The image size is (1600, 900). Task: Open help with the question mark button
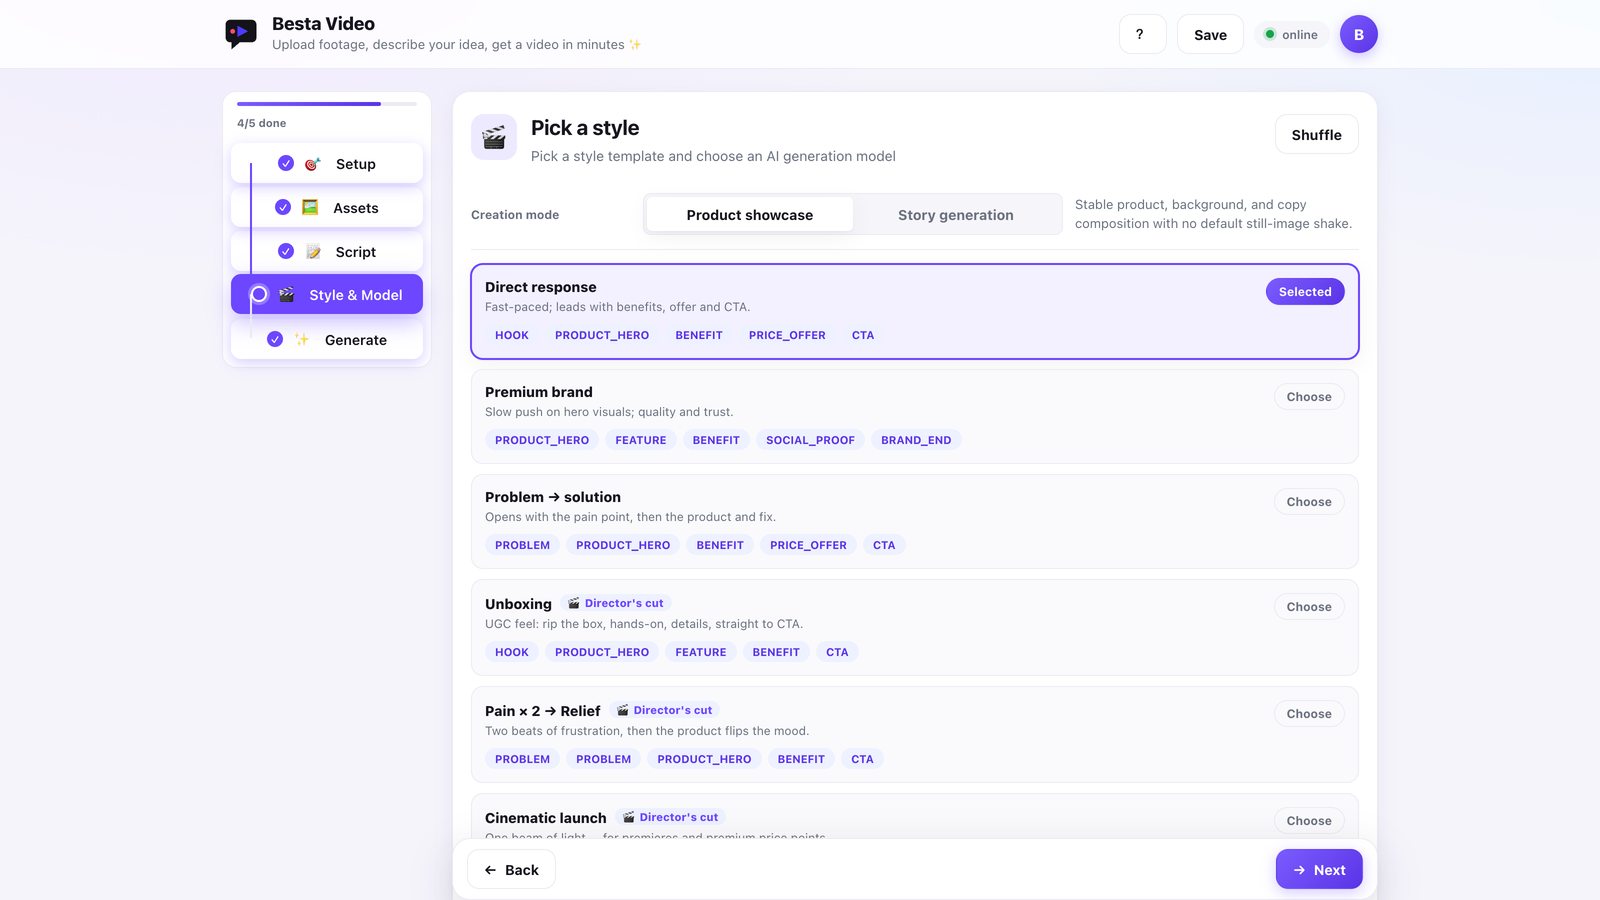1142,34
